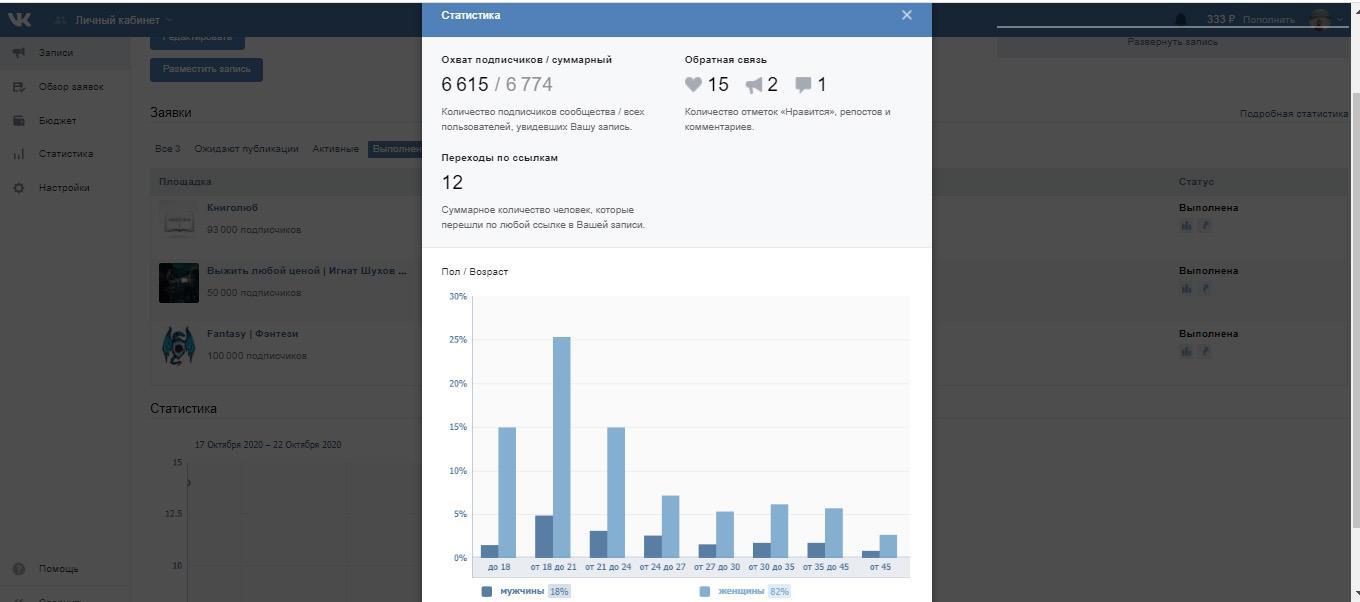The image size is (1360, 602).
Task: Click the Статистика bar chart sidebar icon
Action: [19, 154]
